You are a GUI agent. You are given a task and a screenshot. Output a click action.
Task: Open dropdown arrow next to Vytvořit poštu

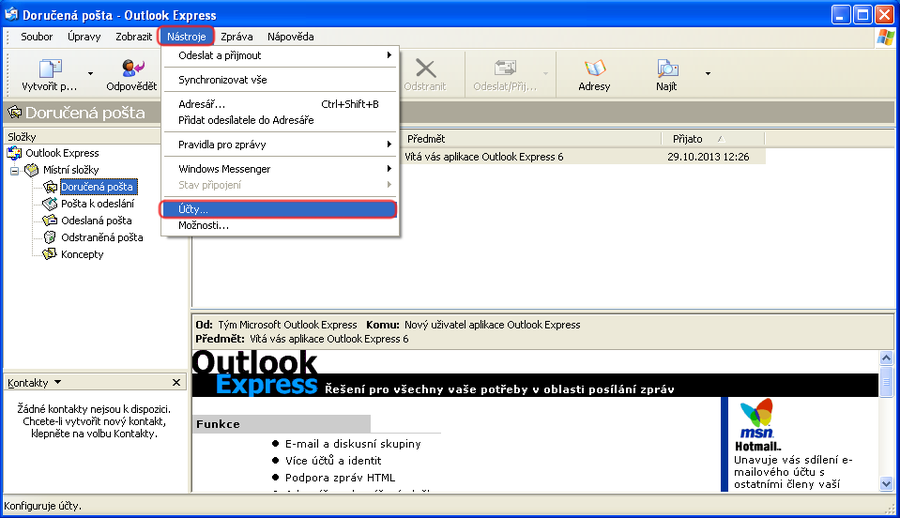(90, 73)
